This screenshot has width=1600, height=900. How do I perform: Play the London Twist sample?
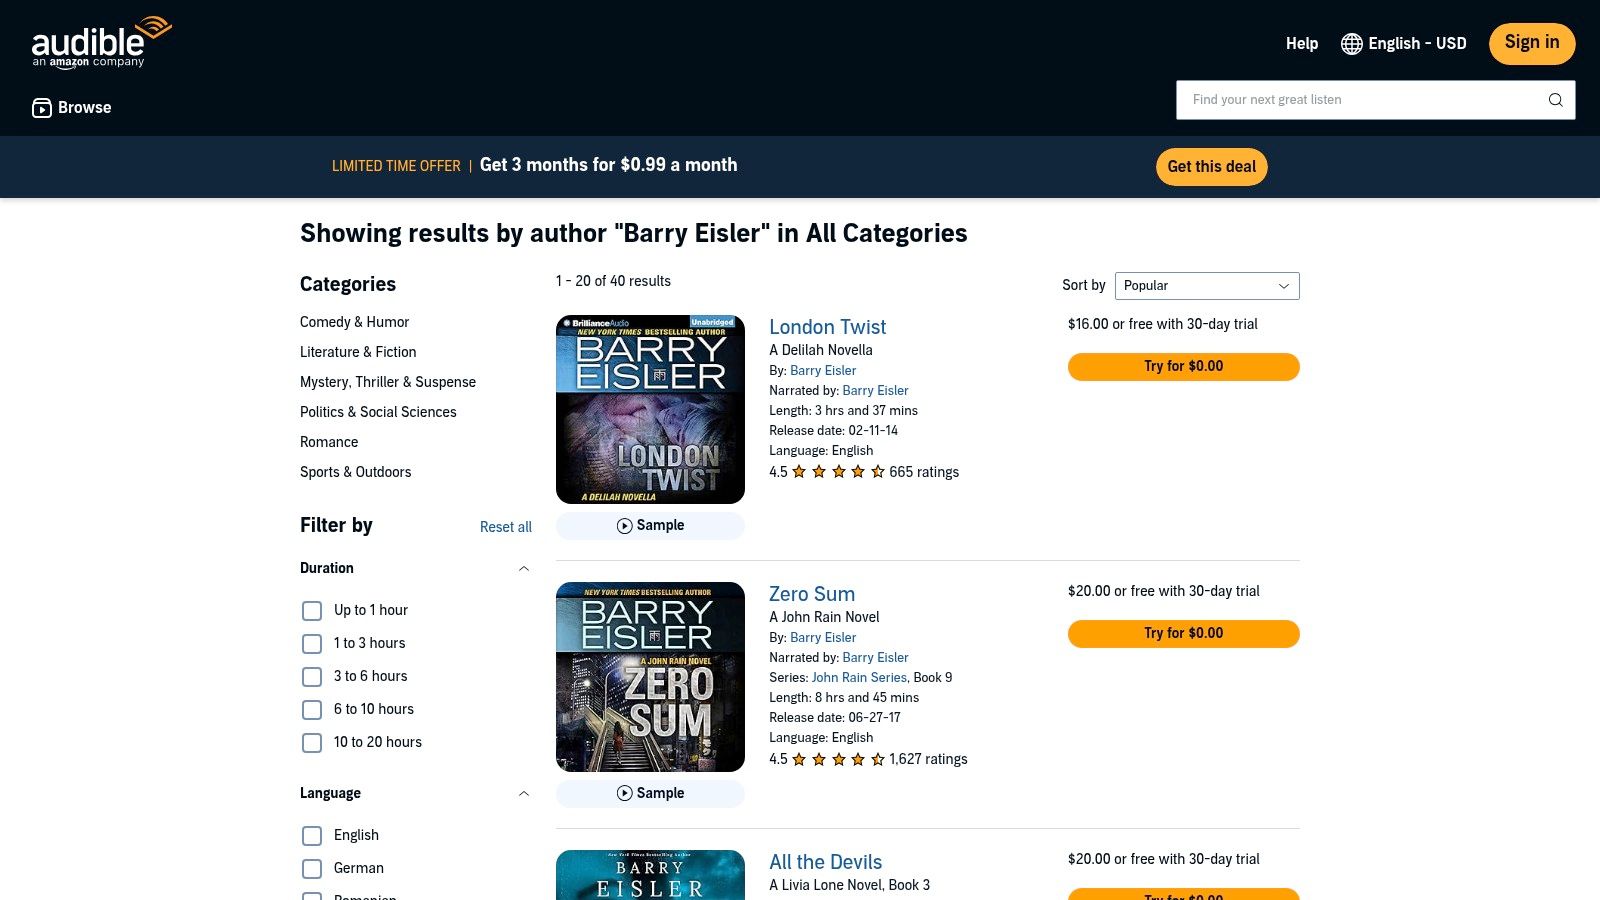[650, 526]
